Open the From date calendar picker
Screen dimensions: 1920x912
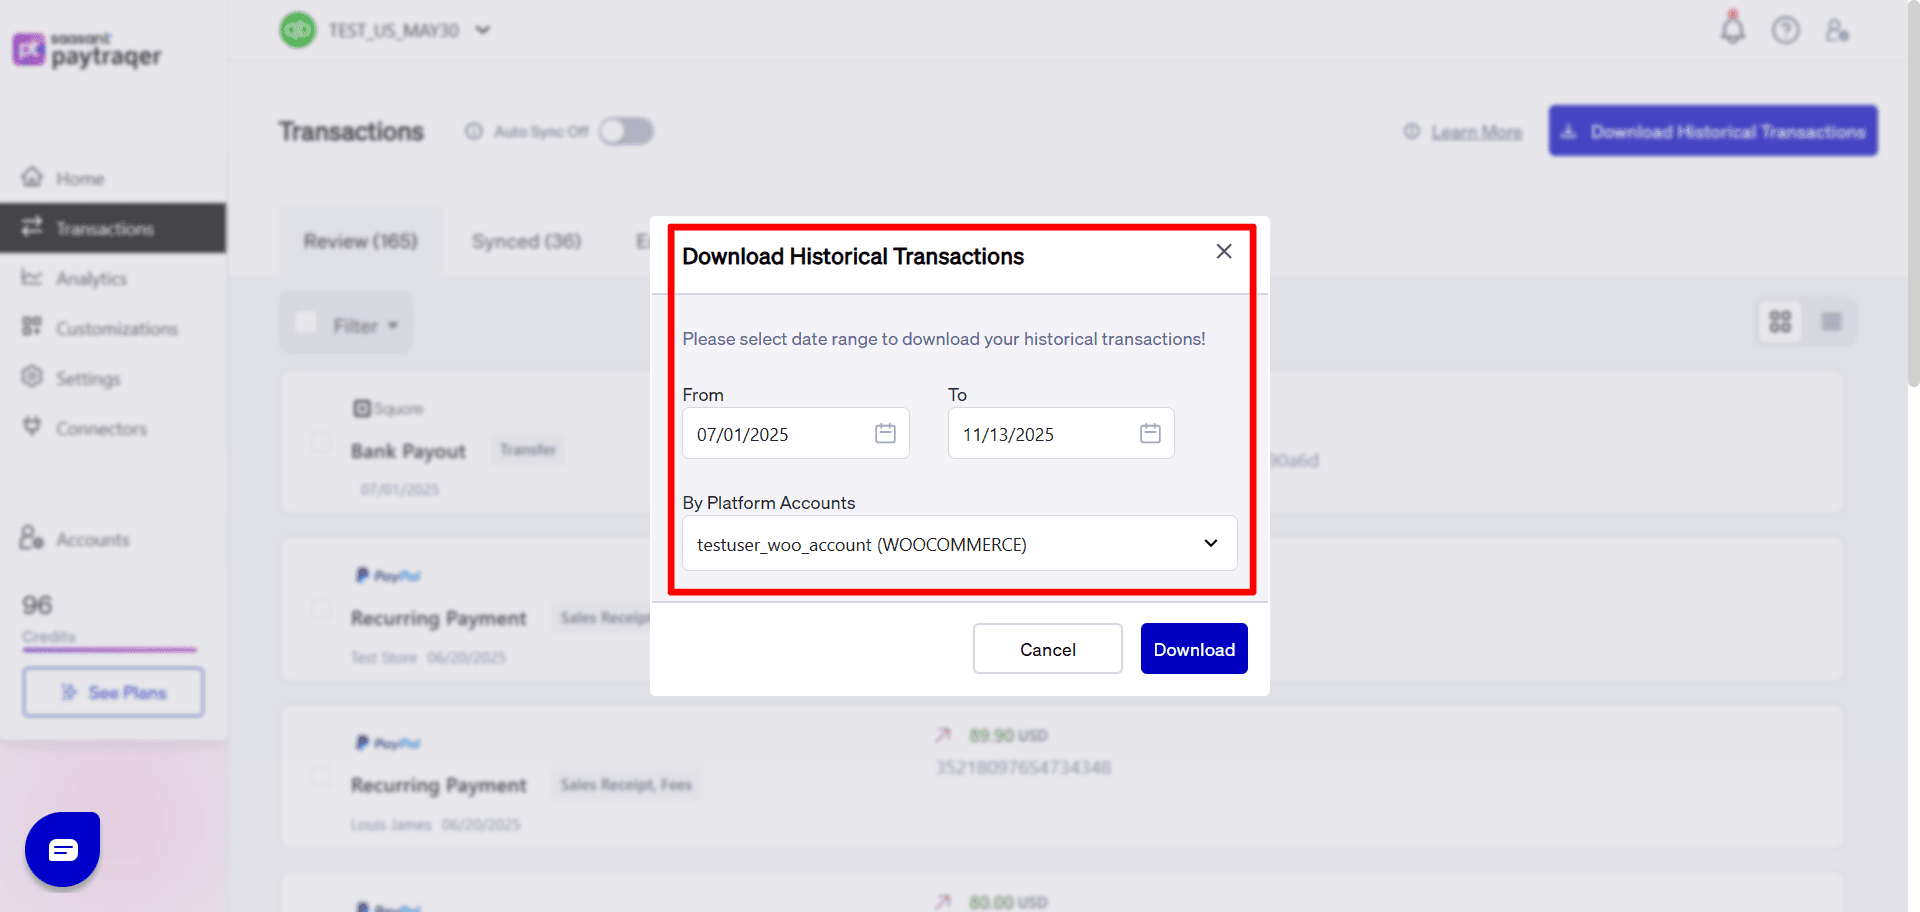884,433
